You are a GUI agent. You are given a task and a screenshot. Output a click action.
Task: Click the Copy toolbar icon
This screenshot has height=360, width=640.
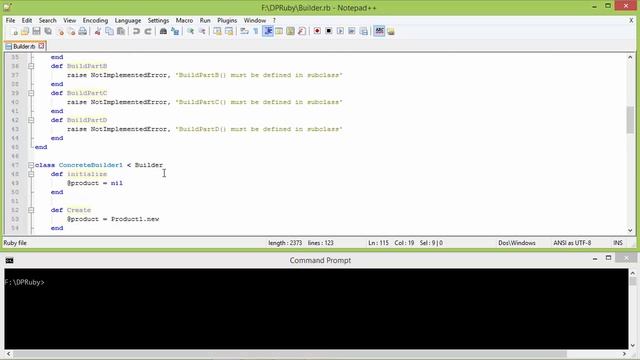pos(109,31)
